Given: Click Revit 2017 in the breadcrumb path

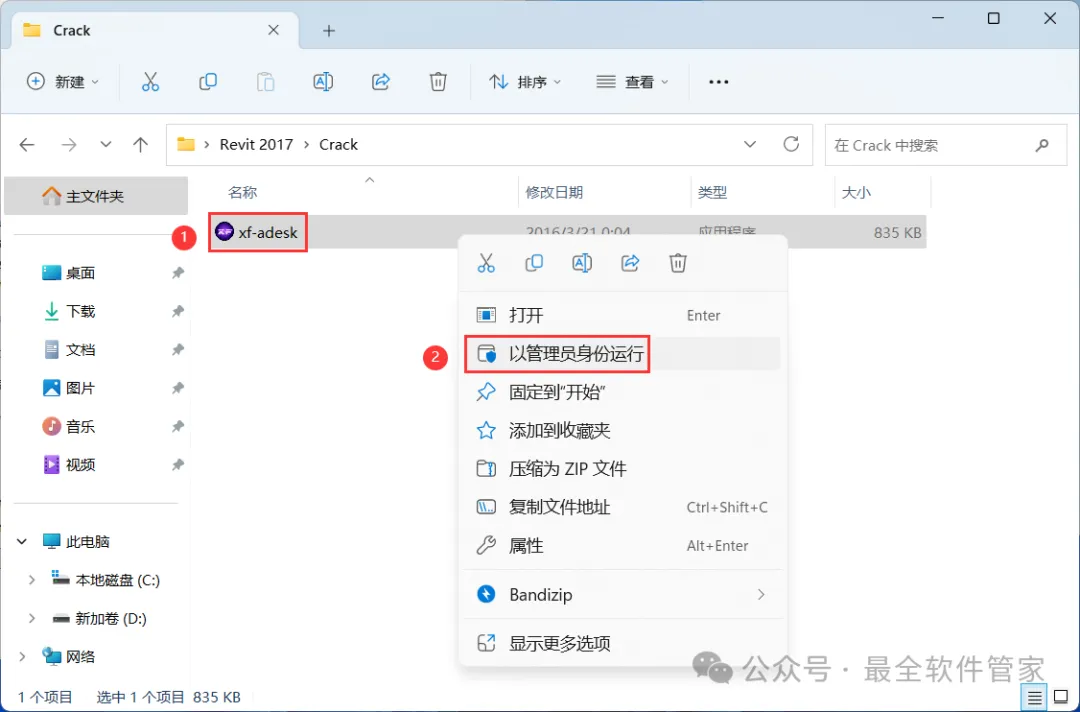Looking at the screenshot, I should click(256, 145).
